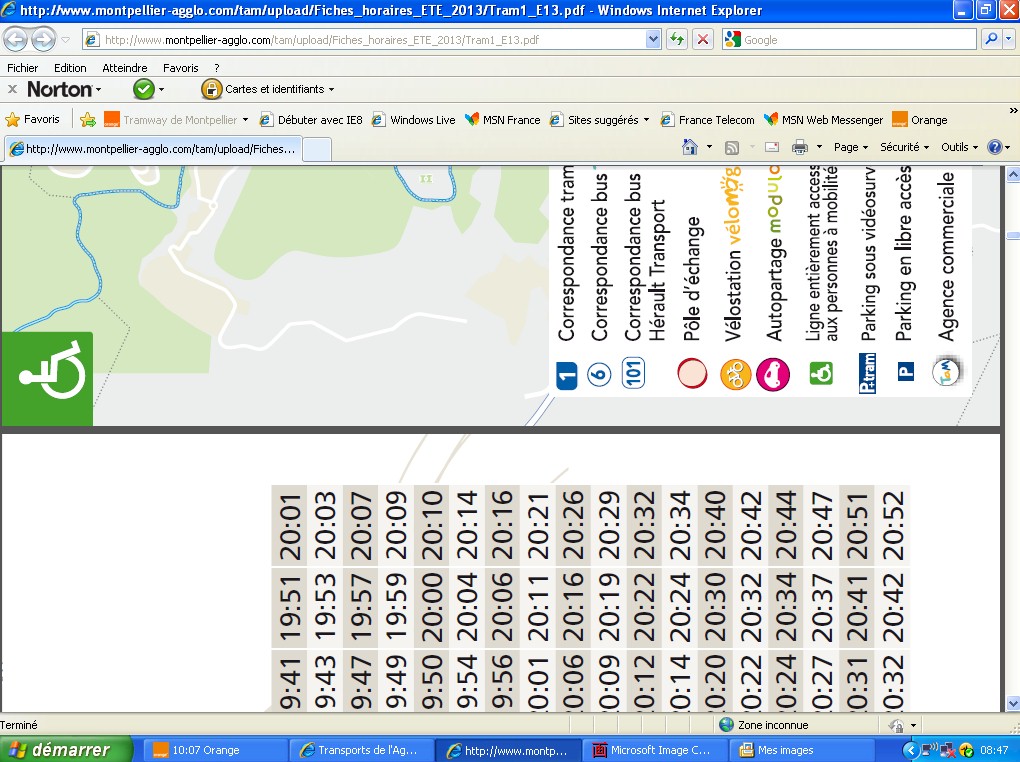Click the Print icon in command bar
The image size is (1020, 762).
tap(799, 147)
